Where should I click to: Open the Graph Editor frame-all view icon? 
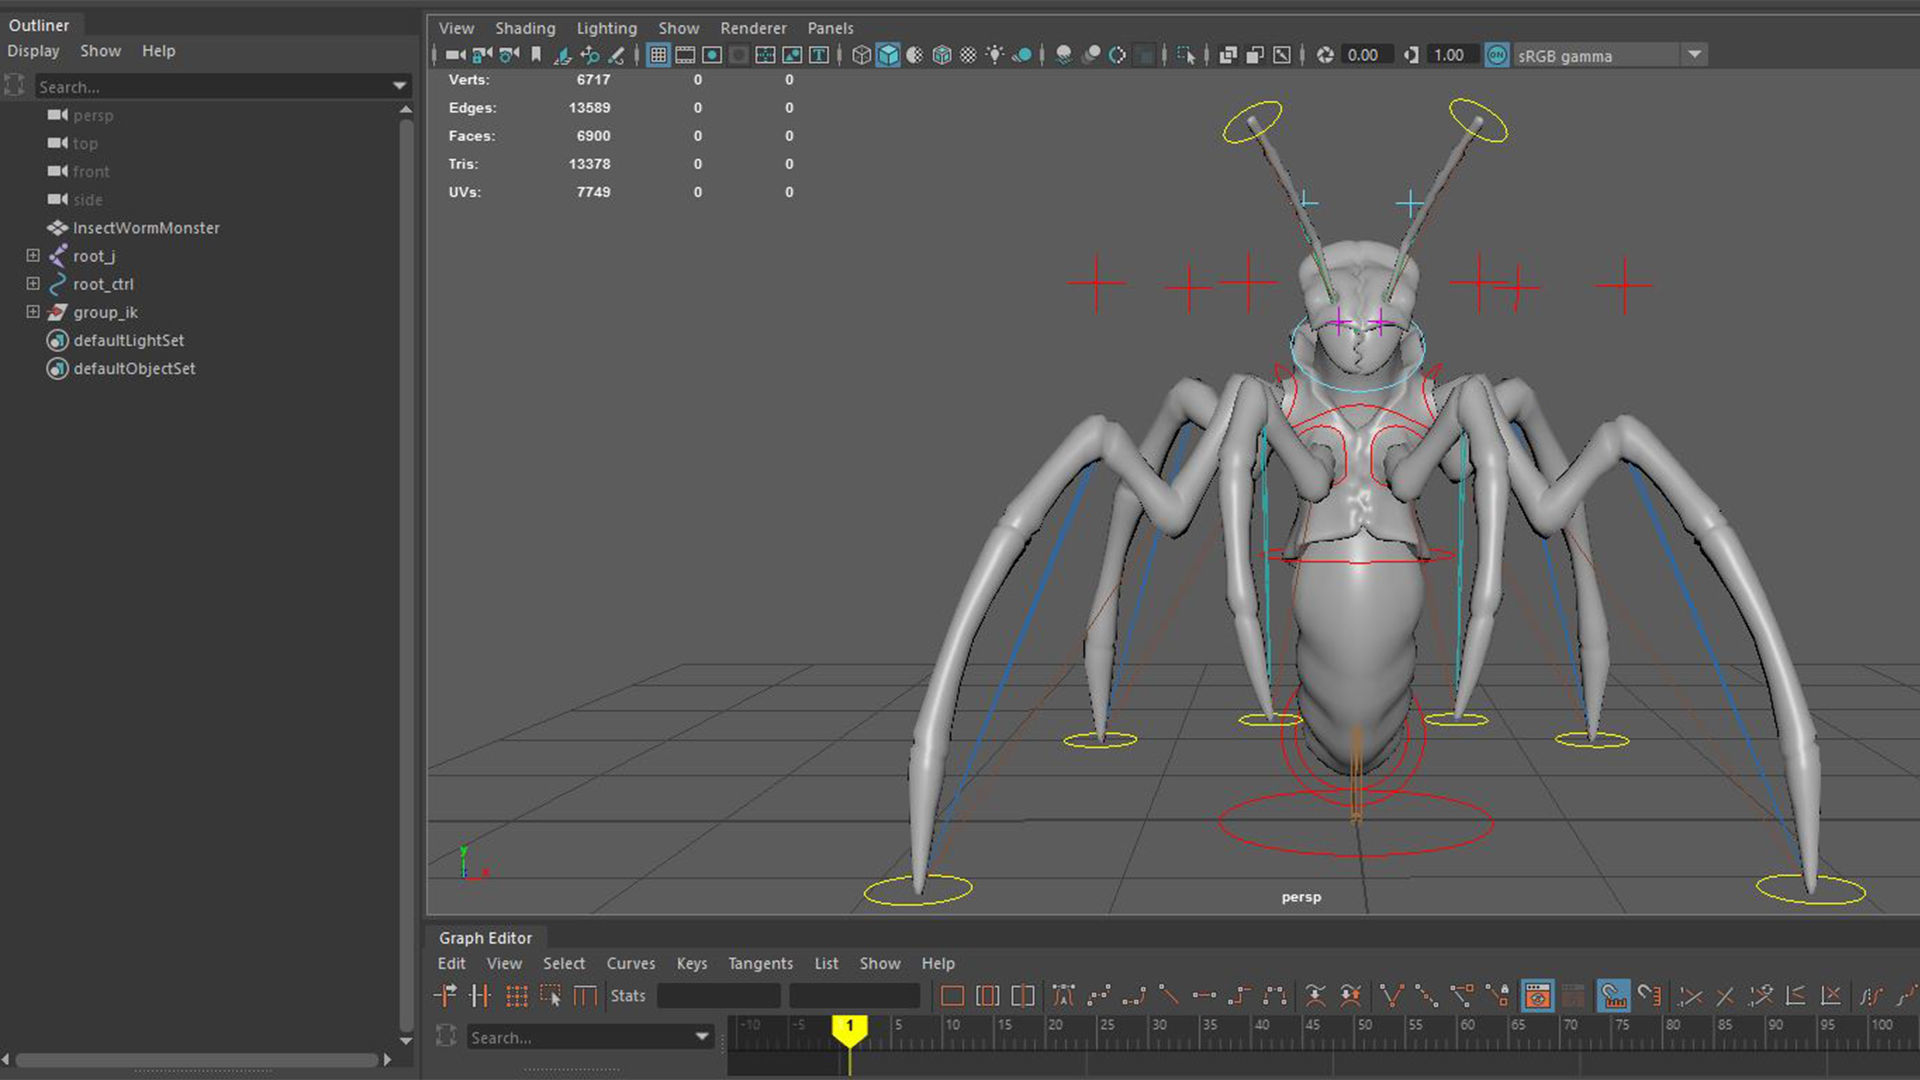(952, 995)
